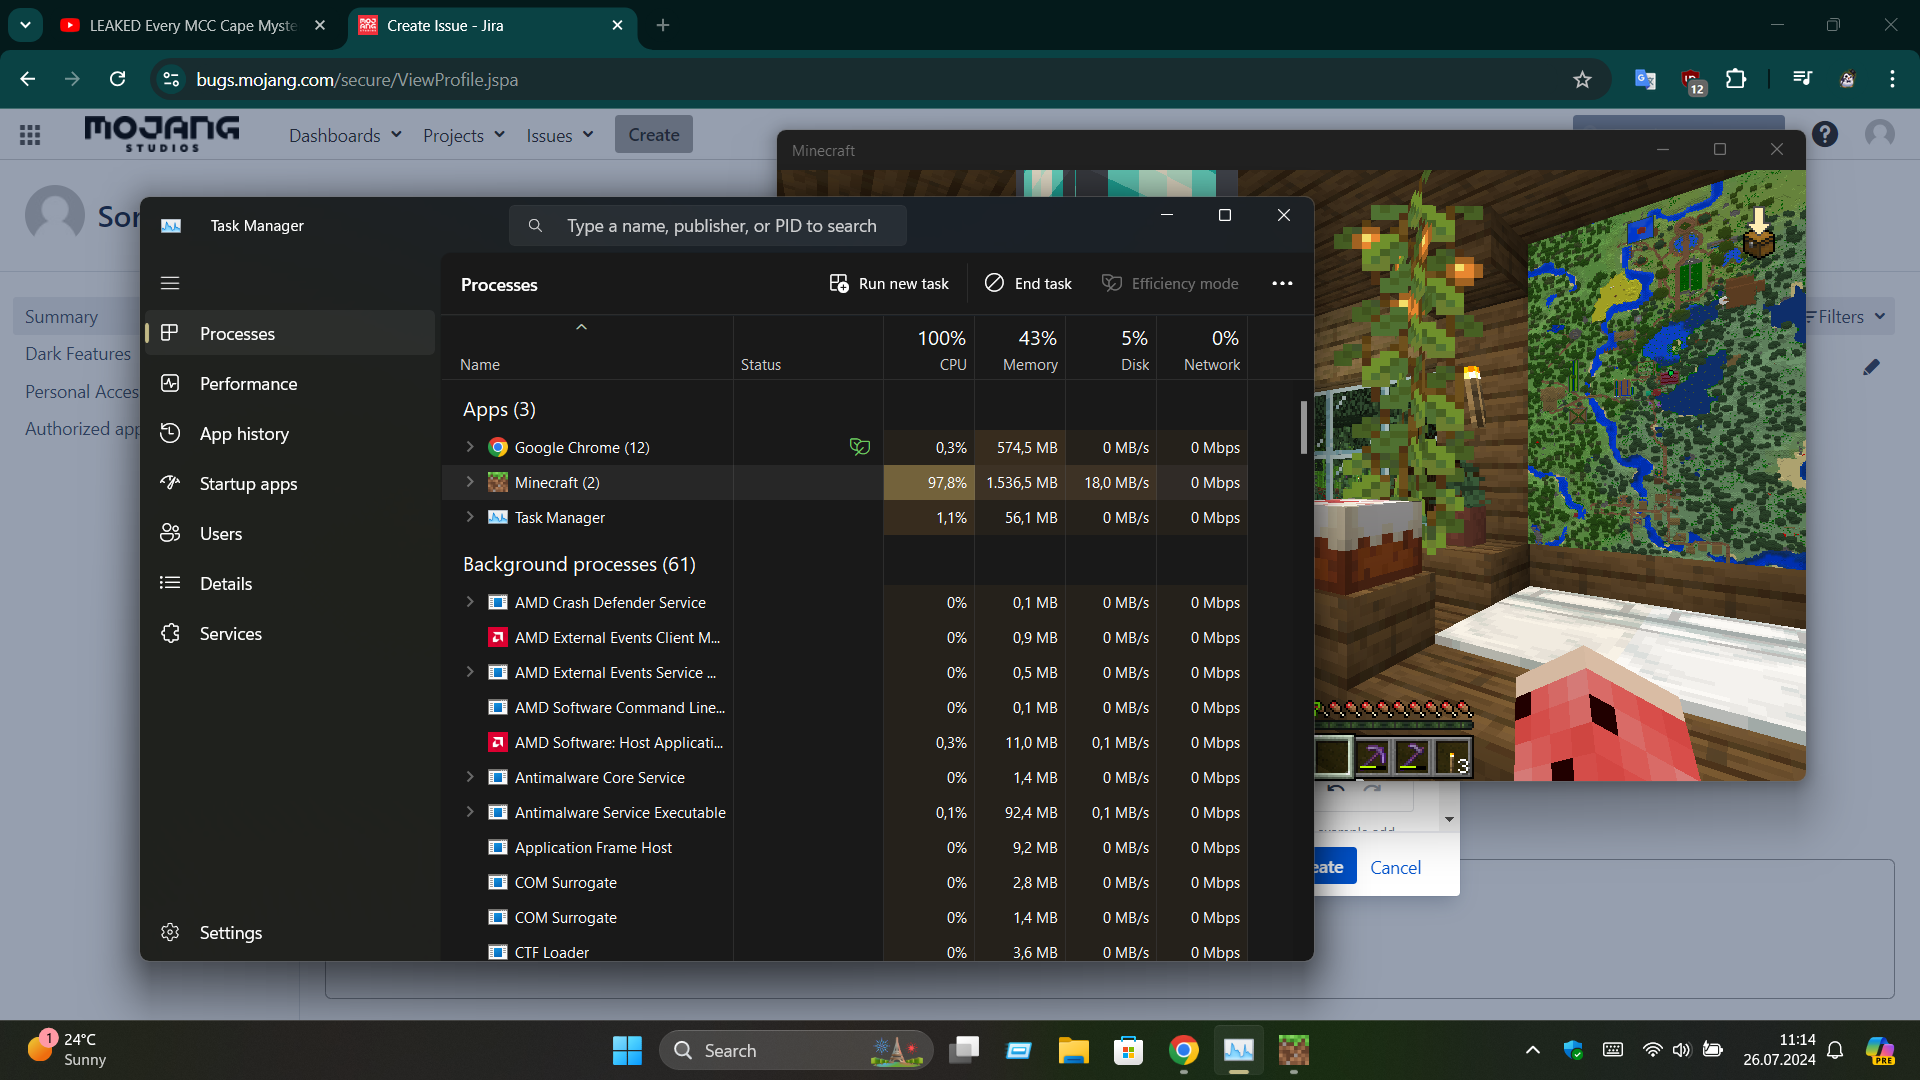Open Chrome from the Windows taskbar
This screenshot has height=1080, width=1920.
(1183, 1050)
